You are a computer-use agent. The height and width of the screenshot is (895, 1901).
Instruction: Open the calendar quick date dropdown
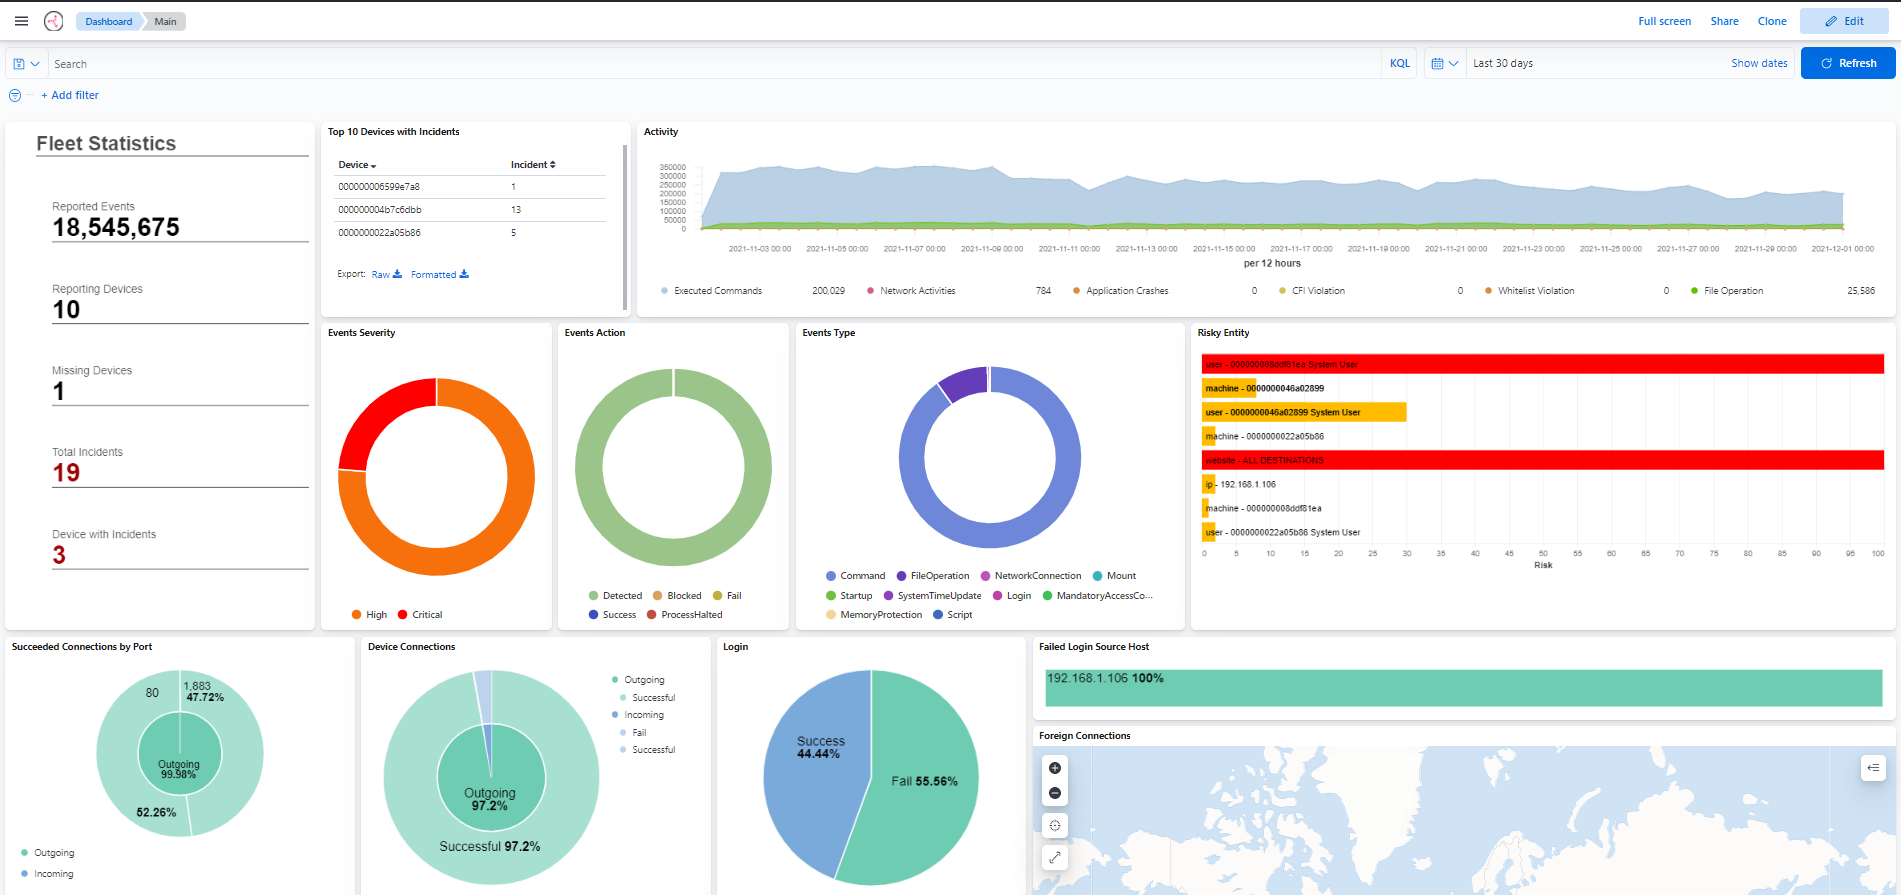[1444, 64]
